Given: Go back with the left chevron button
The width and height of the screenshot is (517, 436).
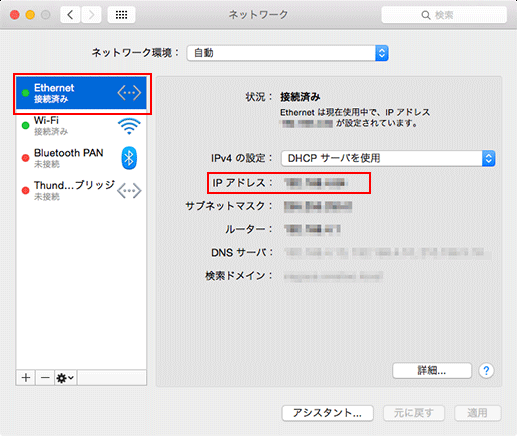Looking at the screenshot, I should pyautogui.click(x=70, y=15).
